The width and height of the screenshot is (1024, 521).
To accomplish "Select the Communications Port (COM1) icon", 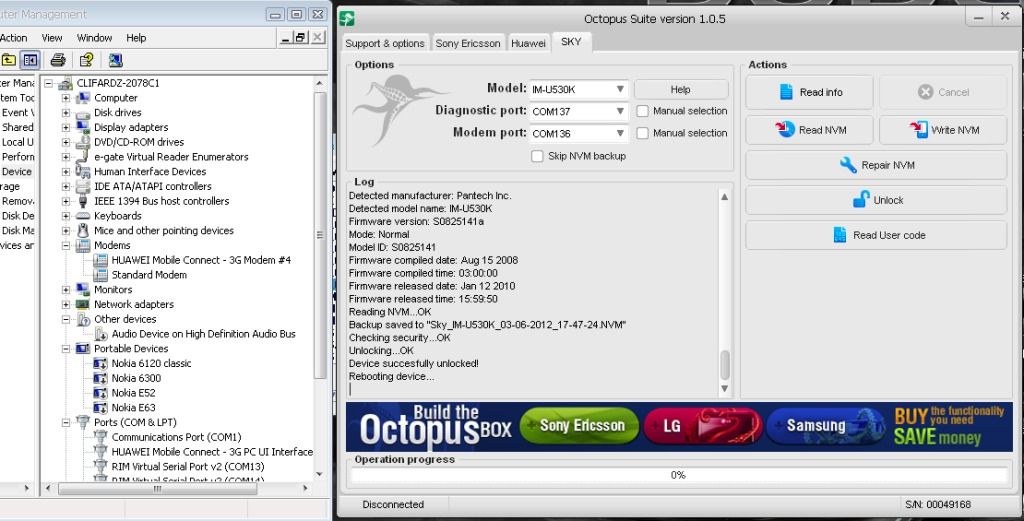I will [x=101, y=437].
